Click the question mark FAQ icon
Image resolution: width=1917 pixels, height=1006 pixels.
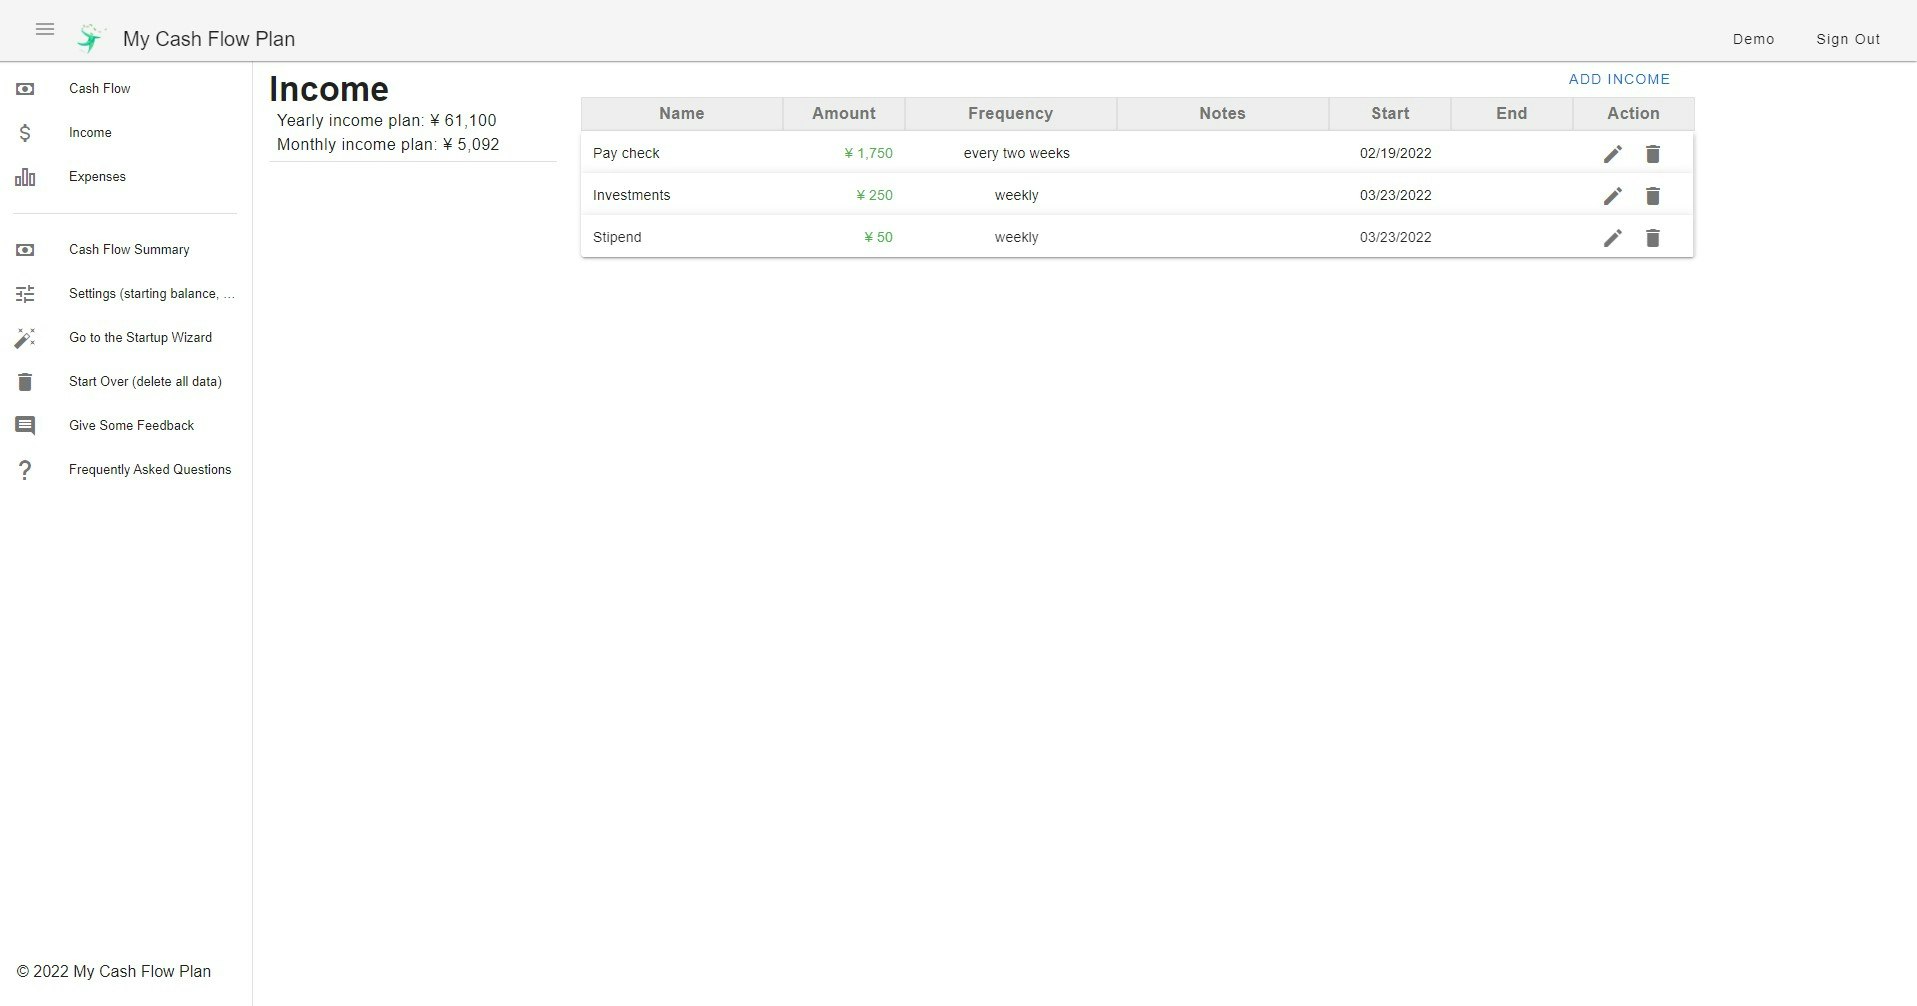click(25, 469)
